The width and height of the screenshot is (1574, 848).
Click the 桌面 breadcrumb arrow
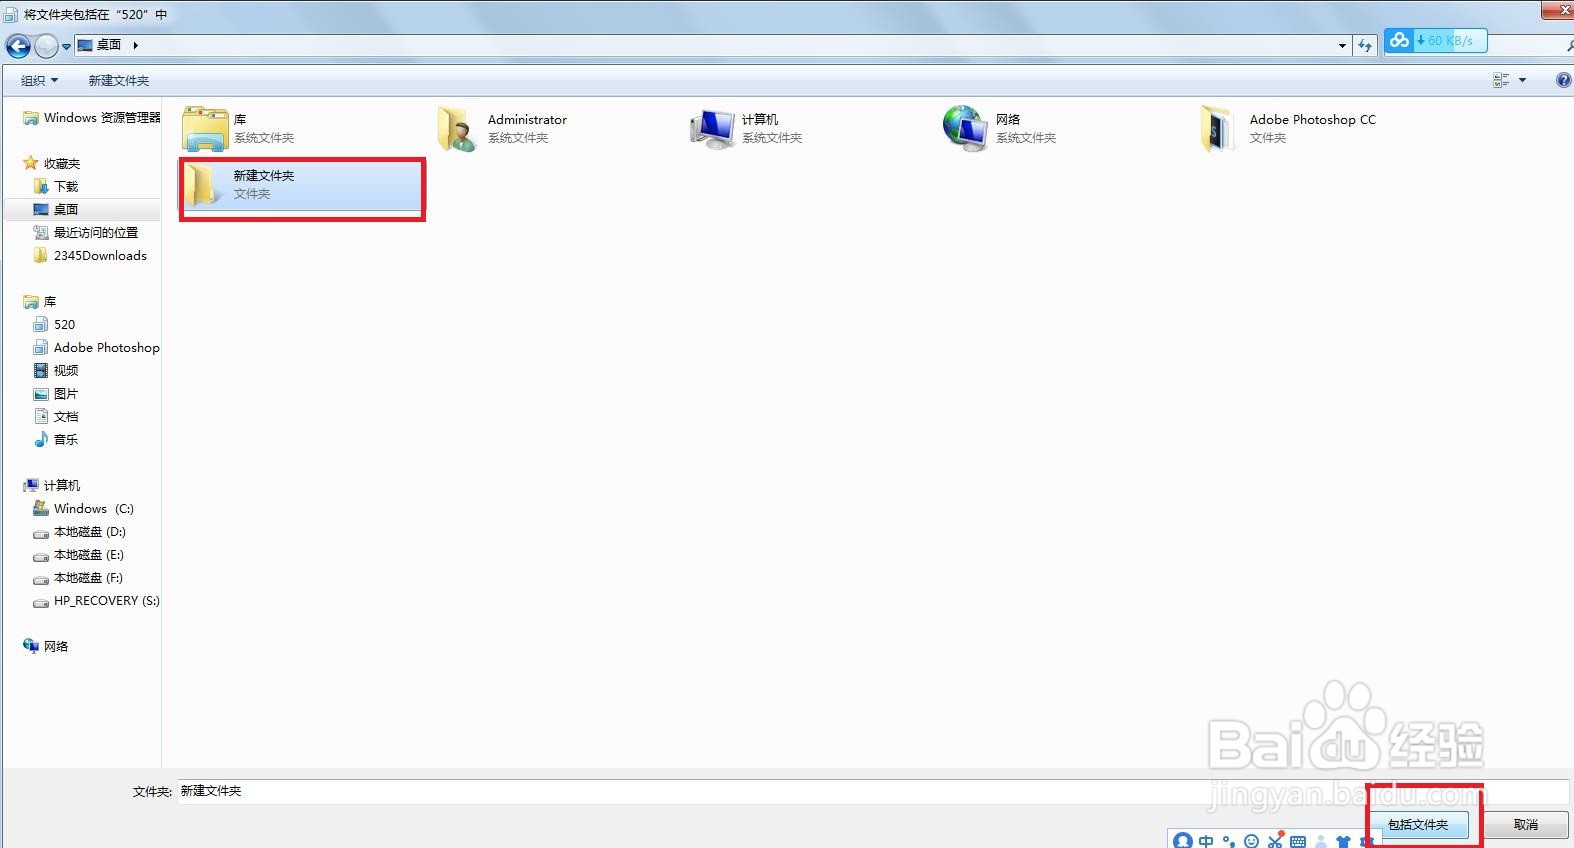(135, 45)
